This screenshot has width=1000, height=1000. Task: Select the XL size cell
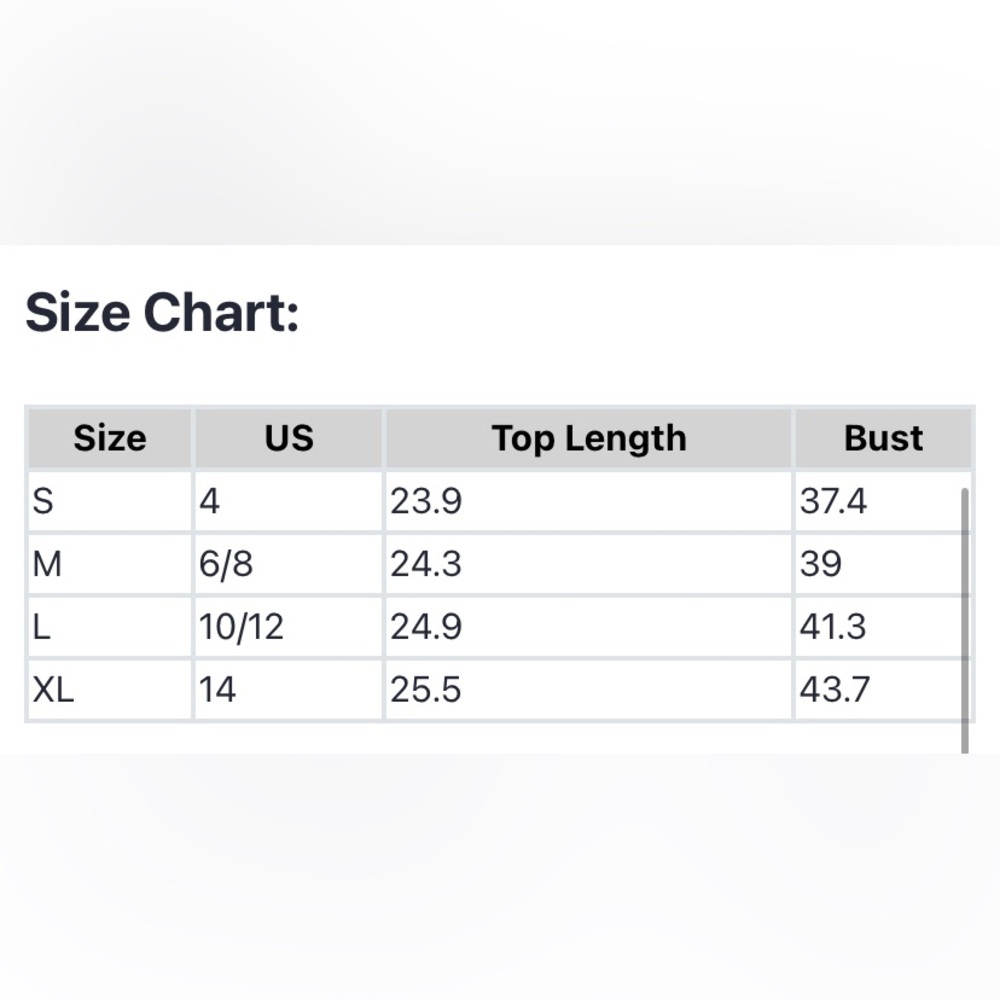tap(110, 689)
